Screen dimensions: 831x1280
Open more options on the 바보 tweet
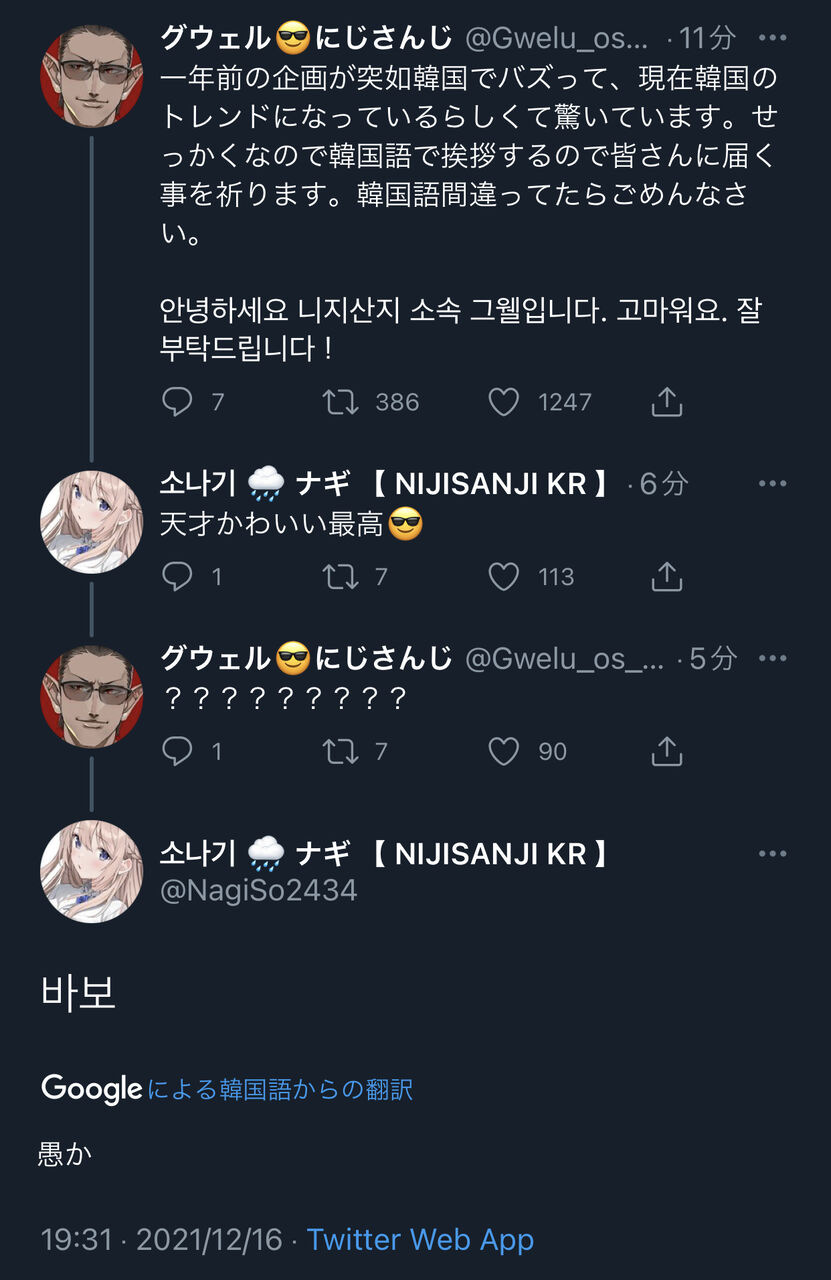[x=772, y=854]
